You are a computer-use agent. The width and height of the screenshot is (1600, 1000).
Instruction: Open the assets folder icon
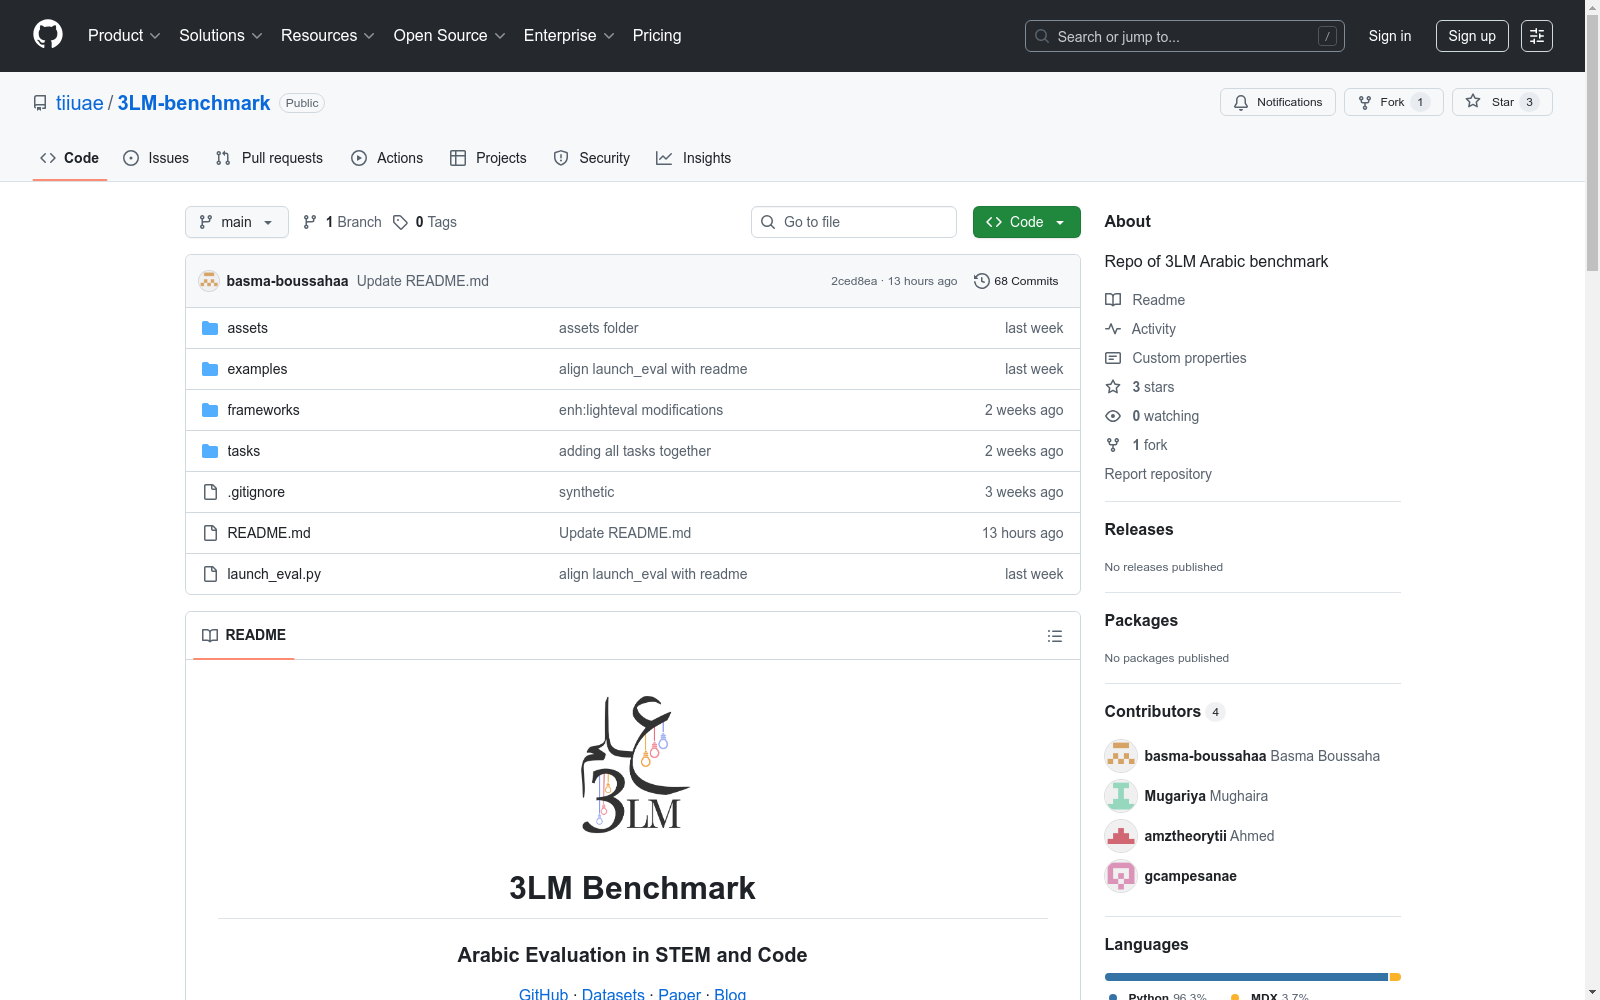210,328
